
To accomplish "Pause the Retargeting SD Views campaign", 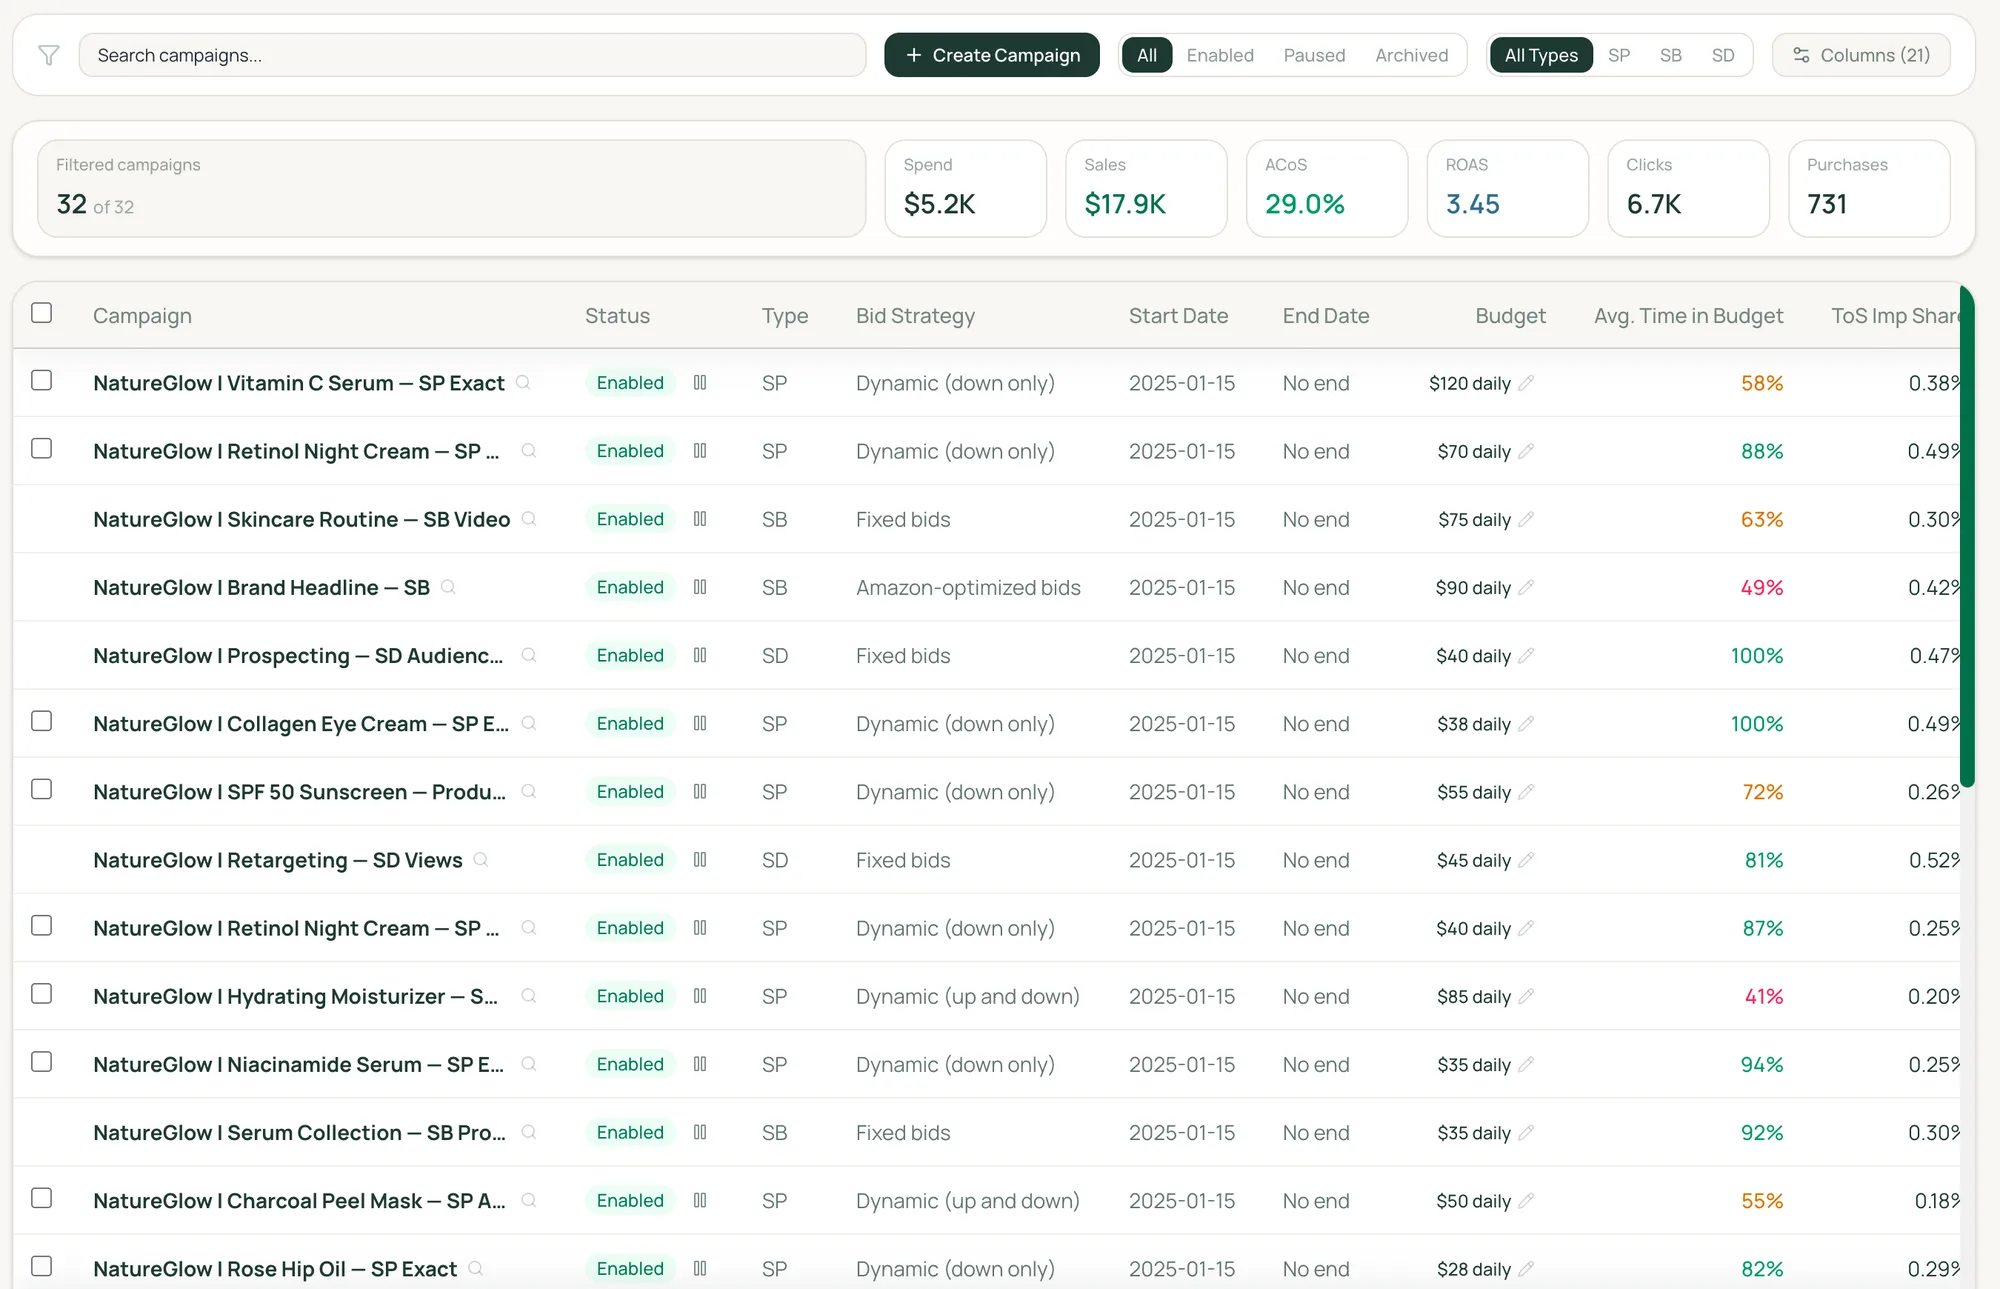I will pos(700,860).
